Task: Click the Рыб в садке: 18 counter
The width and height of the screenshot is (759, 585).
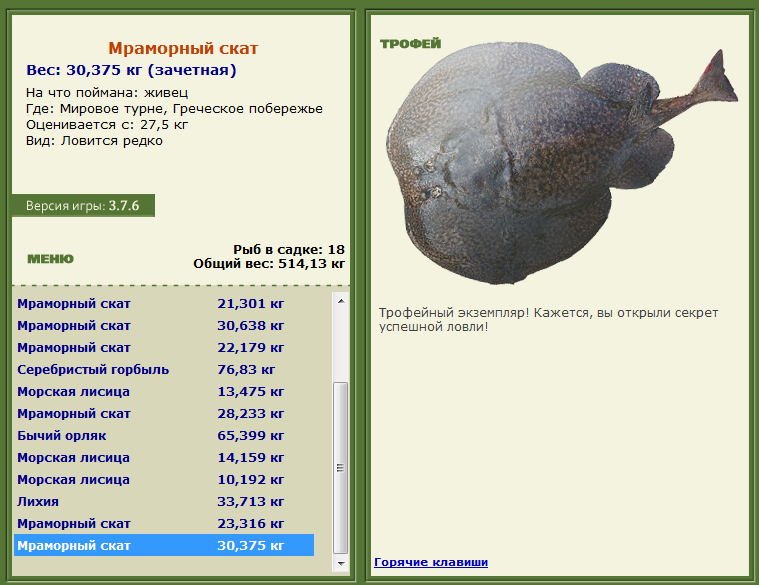Action: [289, 250]
